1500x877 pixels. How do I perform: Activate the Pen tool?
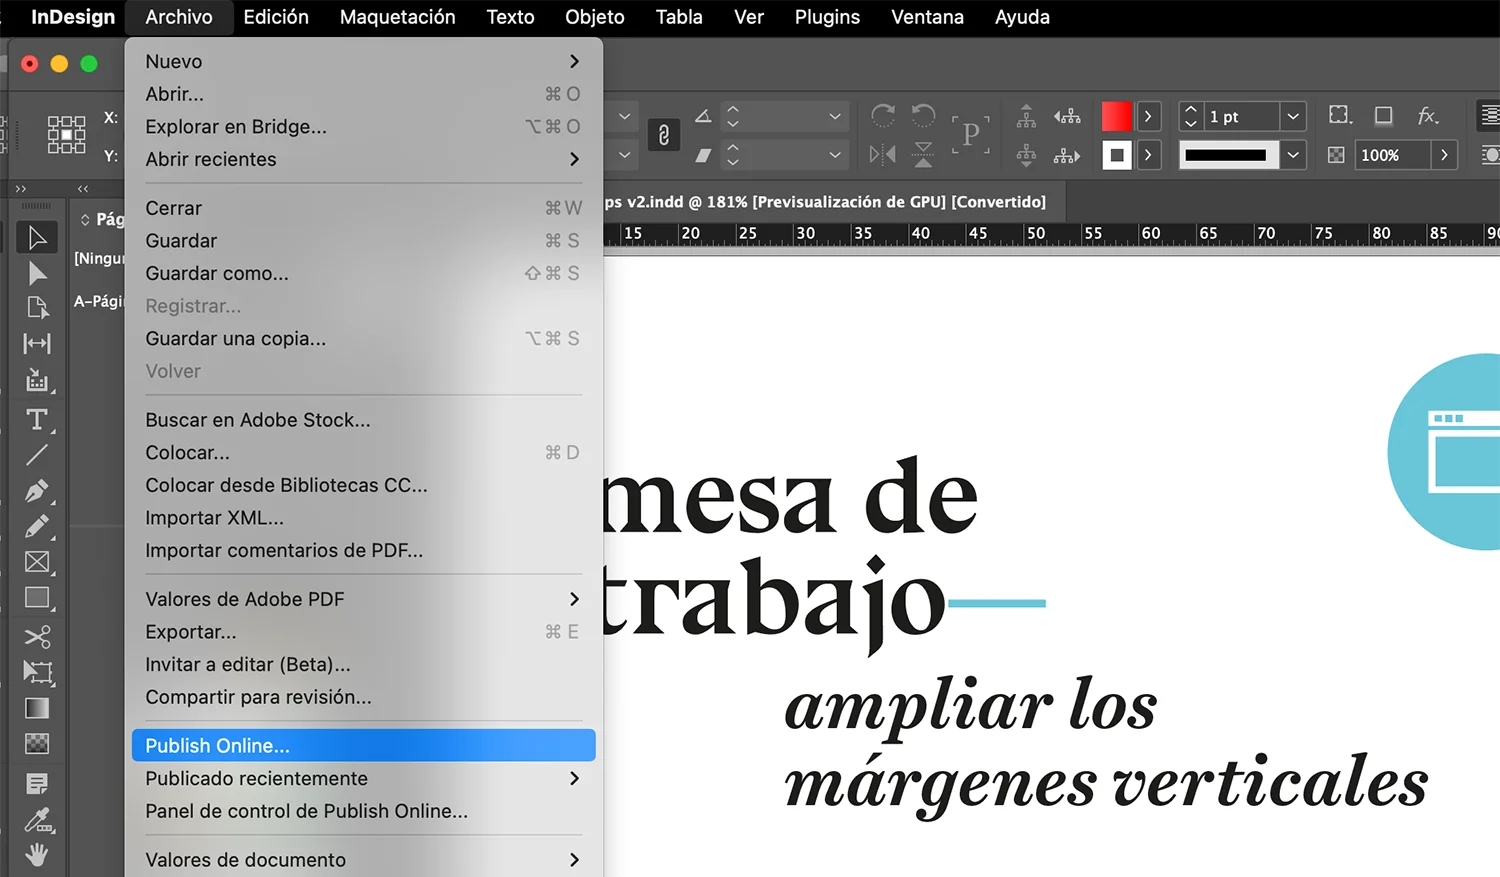coord(38,491)
